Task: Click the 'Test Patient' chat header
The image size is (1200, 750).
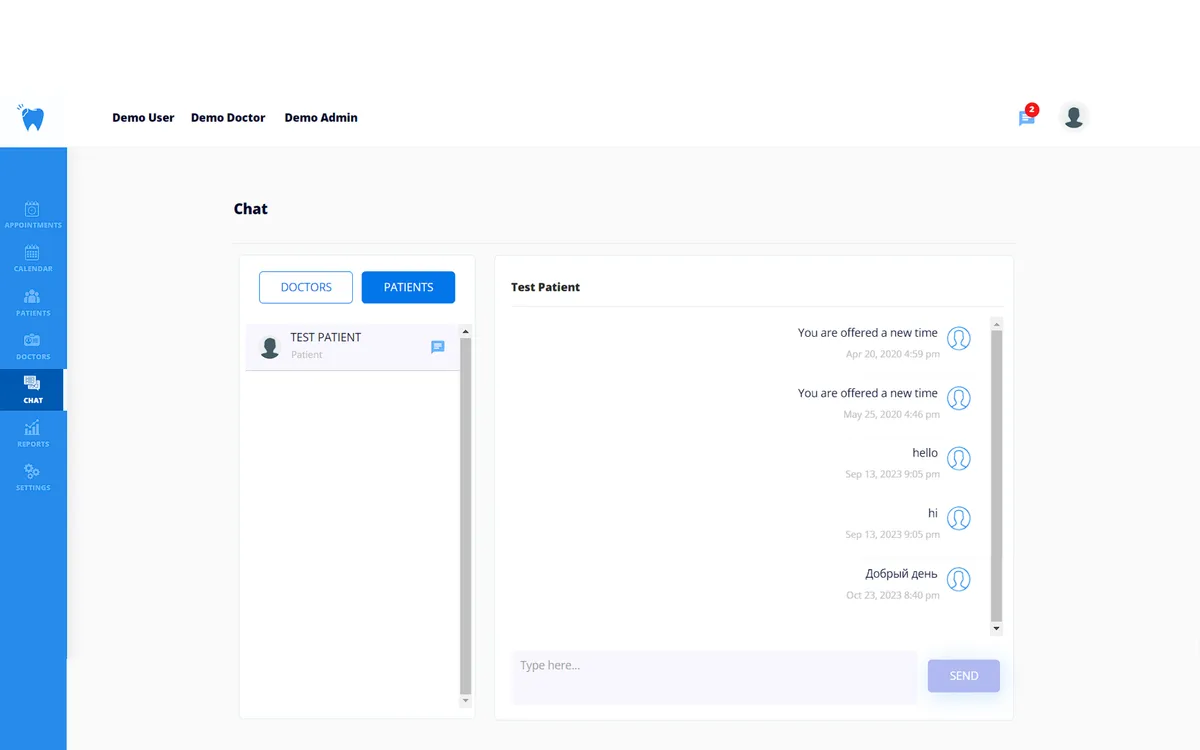Action: pyautogui.click(x=545, y=287)
